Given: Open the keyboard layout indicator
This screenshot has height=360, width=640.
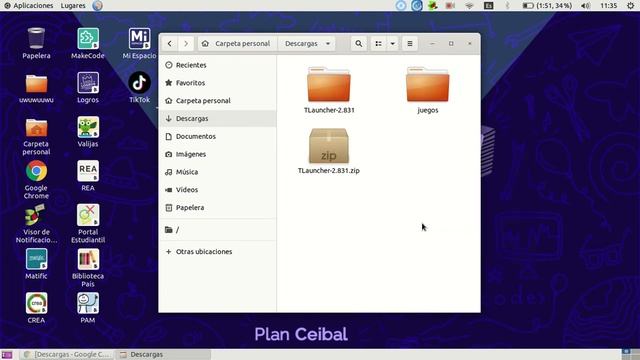Looking at the screenshot, I should point(489,5).
